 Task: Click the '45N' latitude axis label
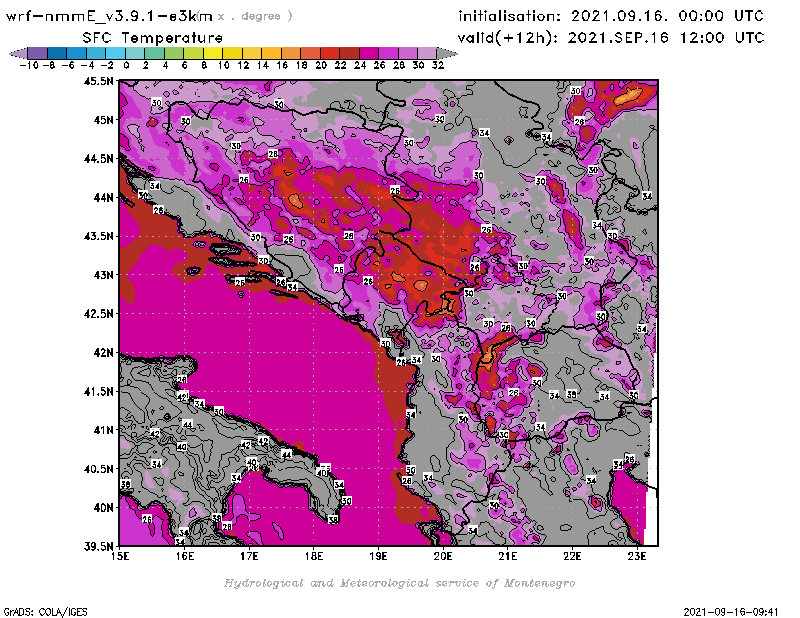103,120
